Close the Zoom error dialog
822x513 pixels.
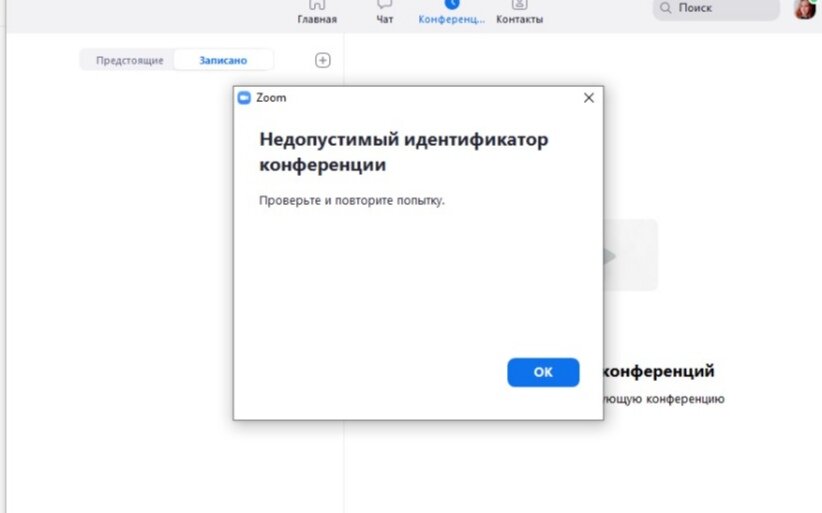click(x=589, y=98)
